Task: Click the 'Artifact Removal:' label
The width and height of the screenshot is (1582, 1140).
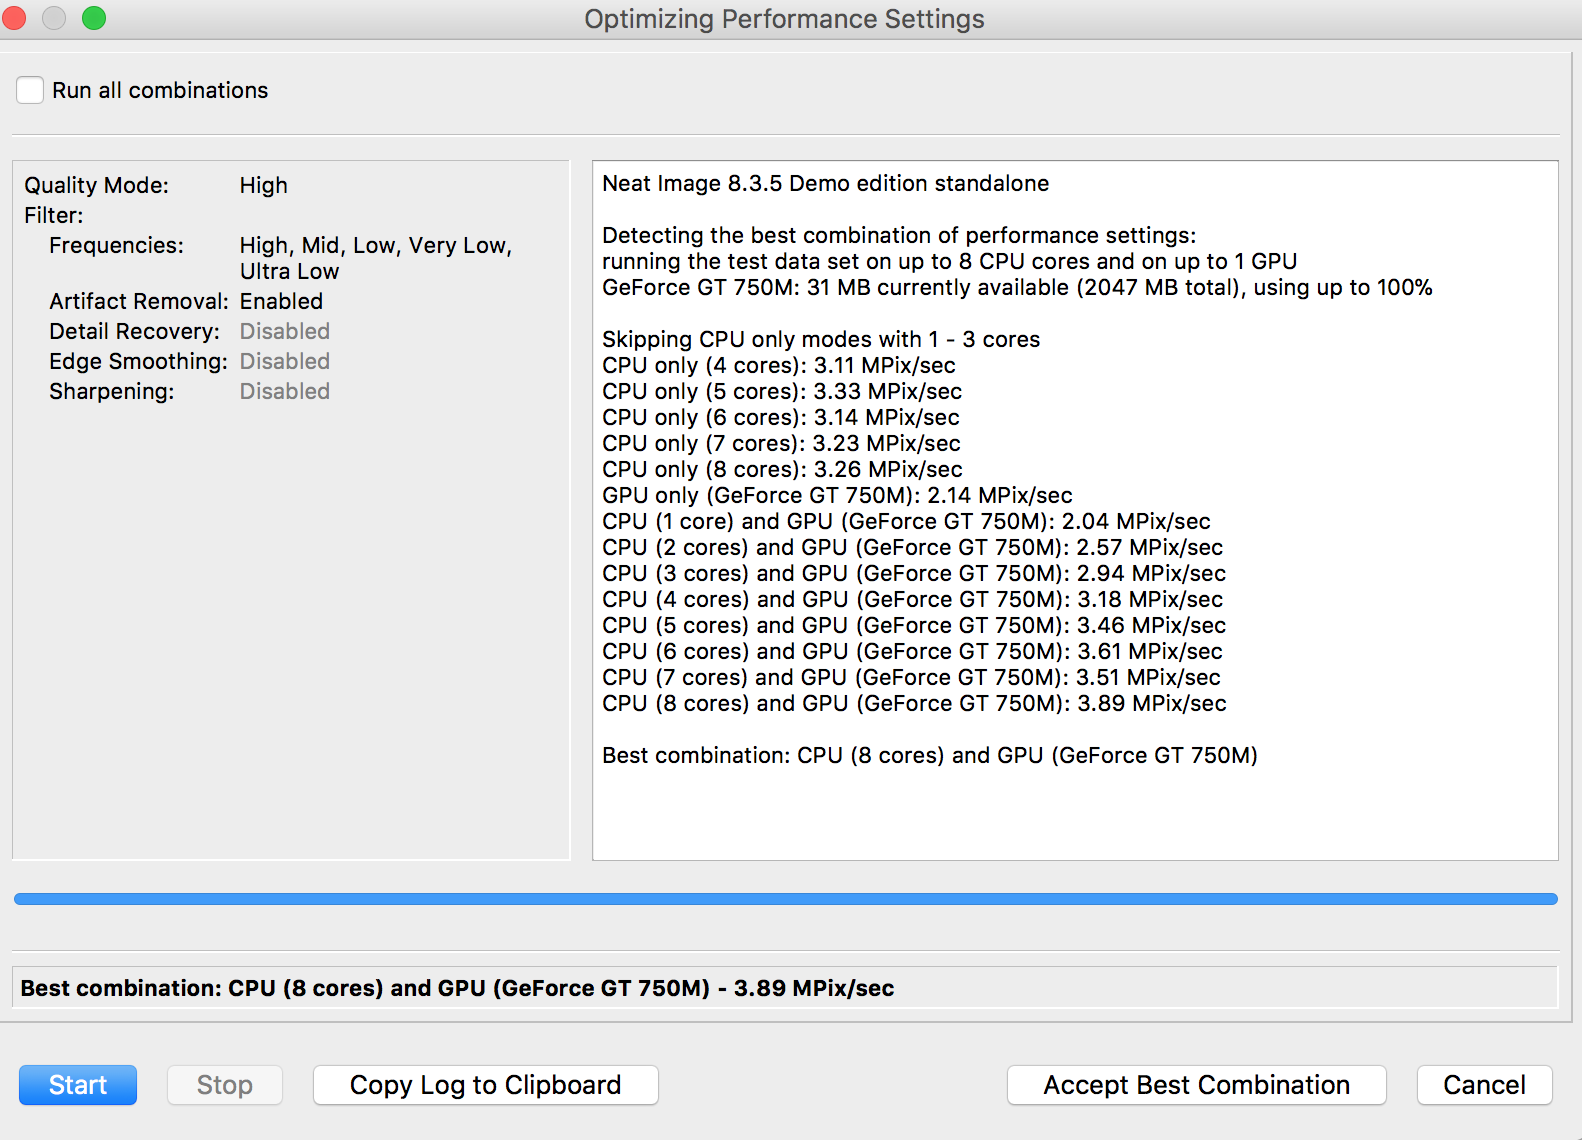Action: click(x=139, y=301)
